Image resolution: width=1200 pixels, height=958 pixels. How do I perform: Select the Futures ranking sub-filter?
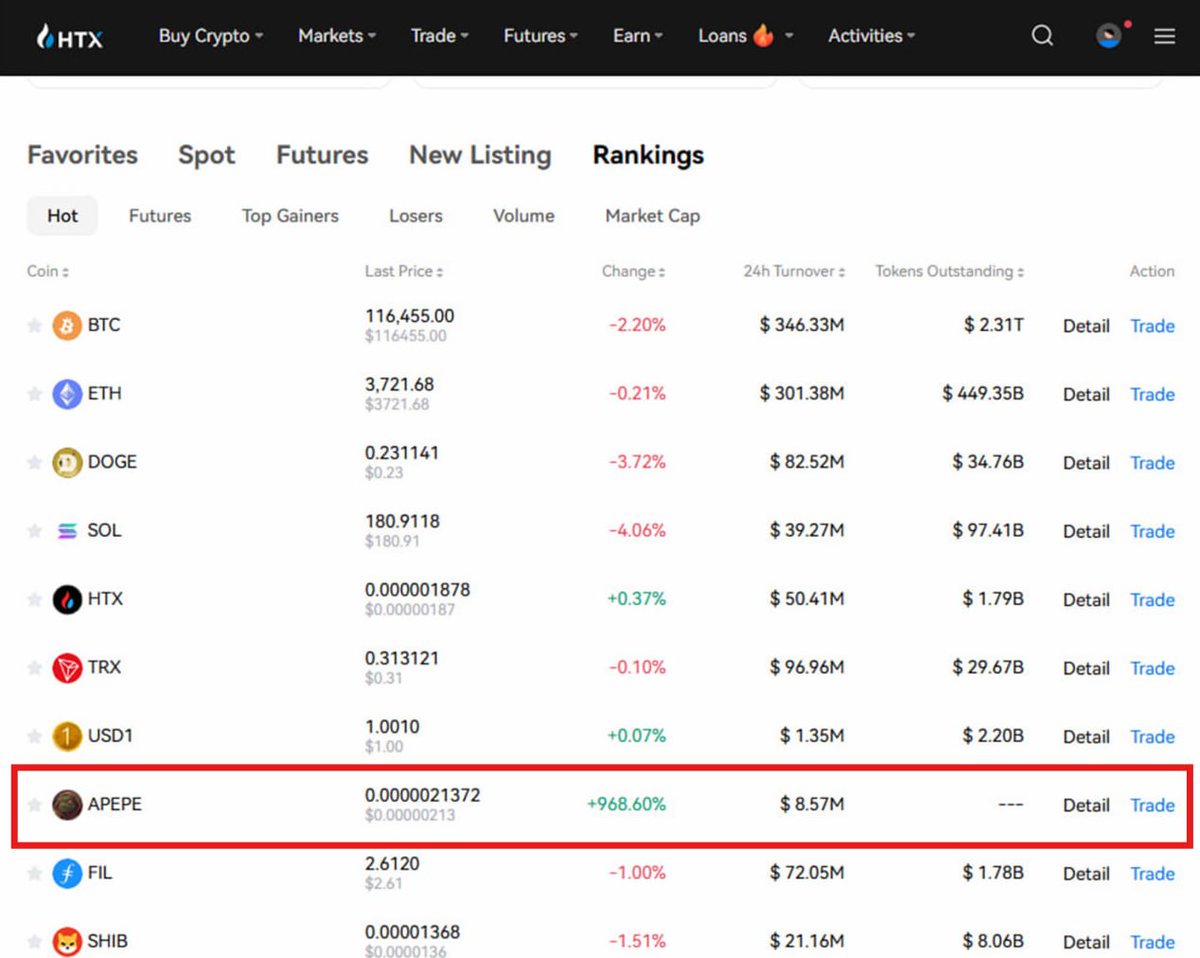tap(160, 216)
